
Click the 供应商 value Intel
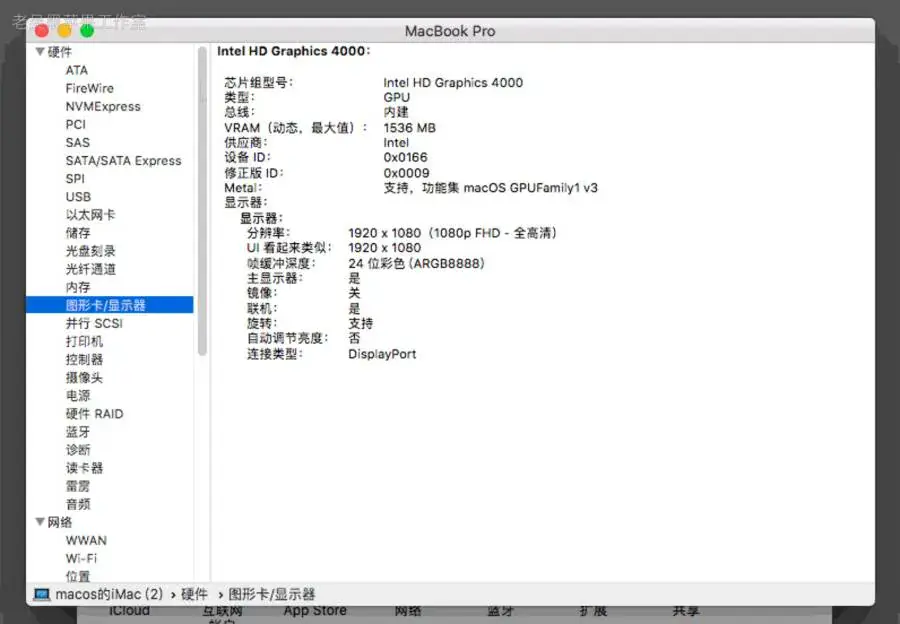[396, 142]
